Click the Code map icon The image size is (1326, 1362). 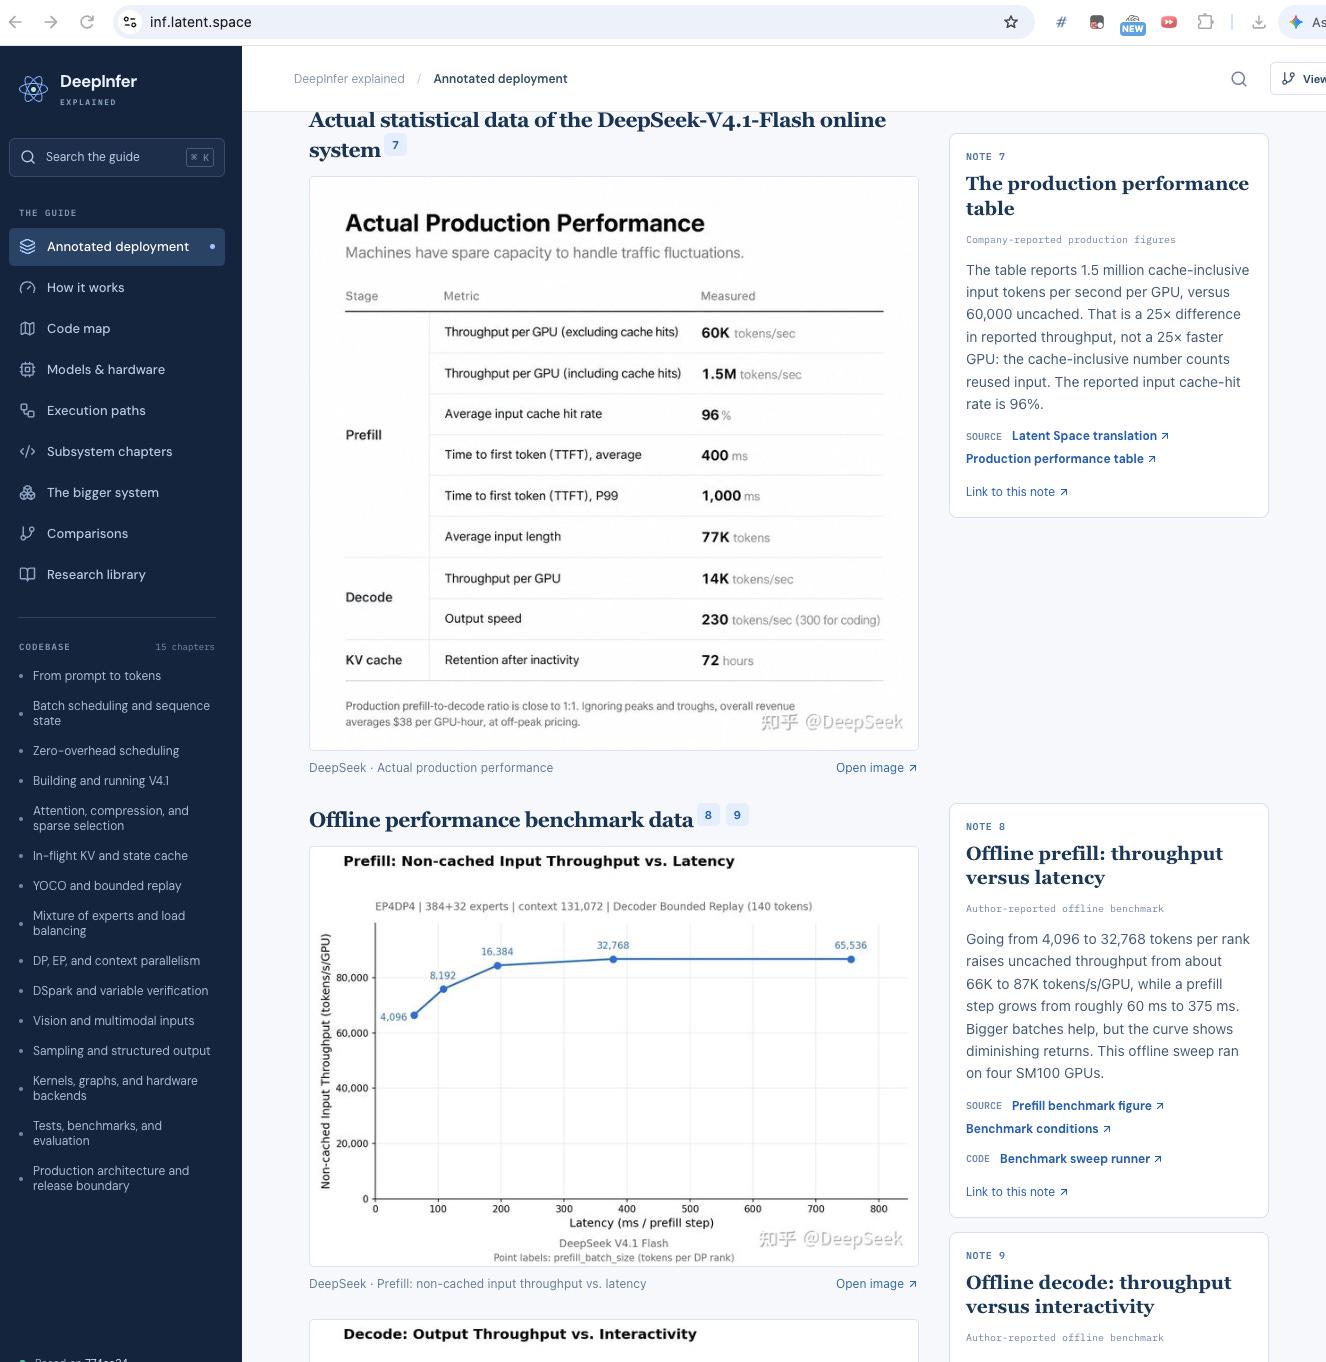pos(28,329)
